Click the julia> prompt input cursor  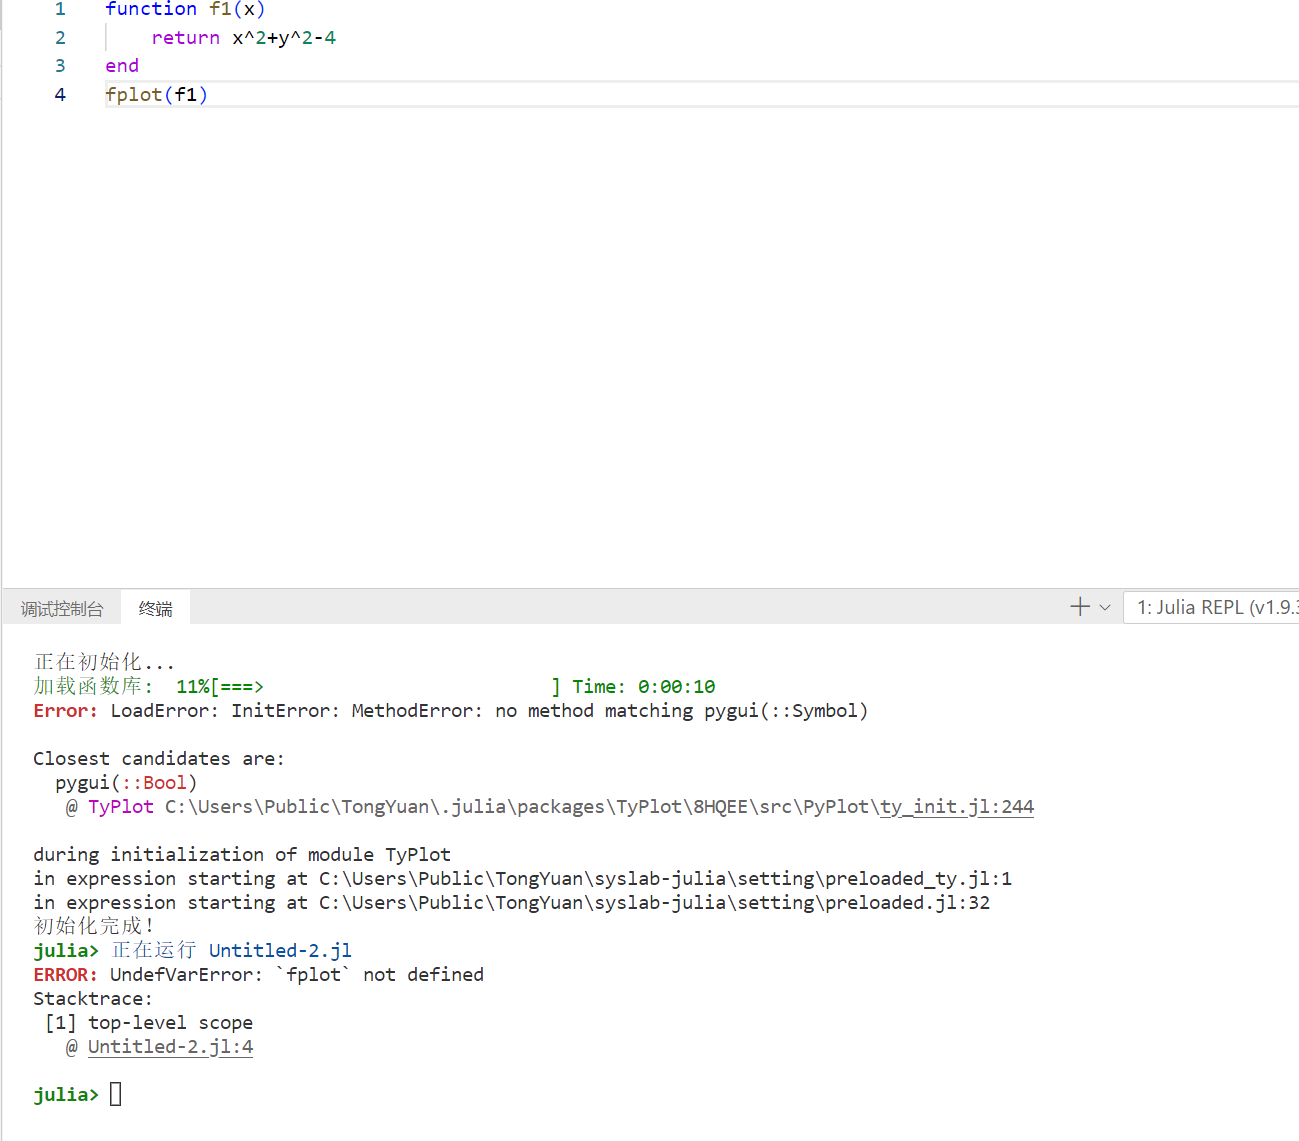[x=116, y=1094]
